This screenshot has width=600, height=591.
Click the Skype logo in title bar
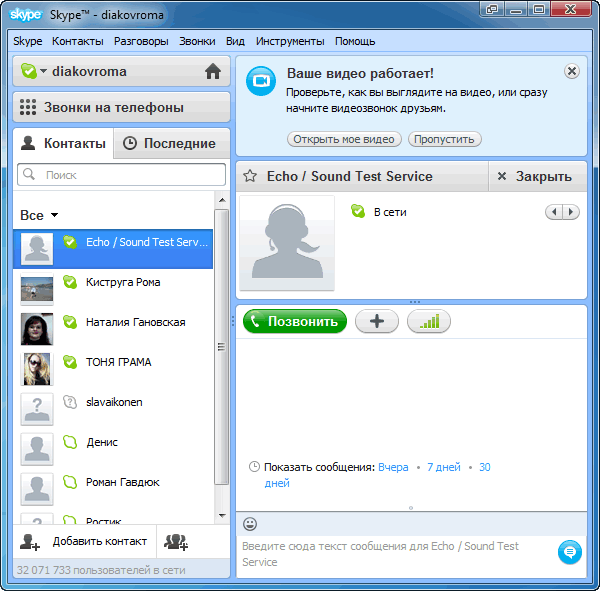point(25,15)
